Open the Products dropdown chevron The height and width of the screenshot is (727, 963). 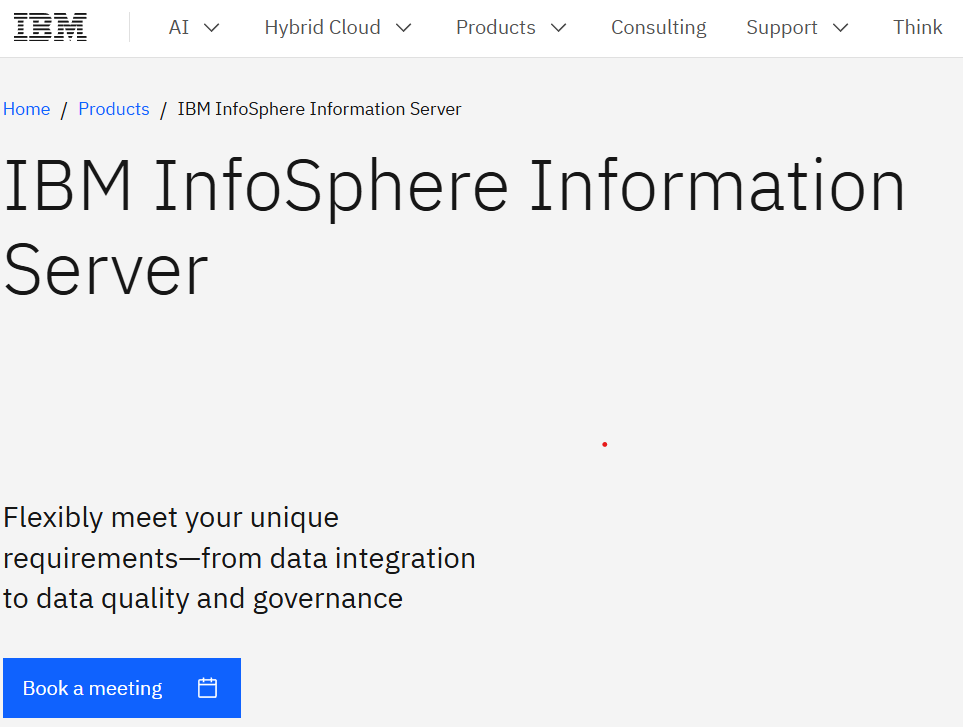(559, 28)
